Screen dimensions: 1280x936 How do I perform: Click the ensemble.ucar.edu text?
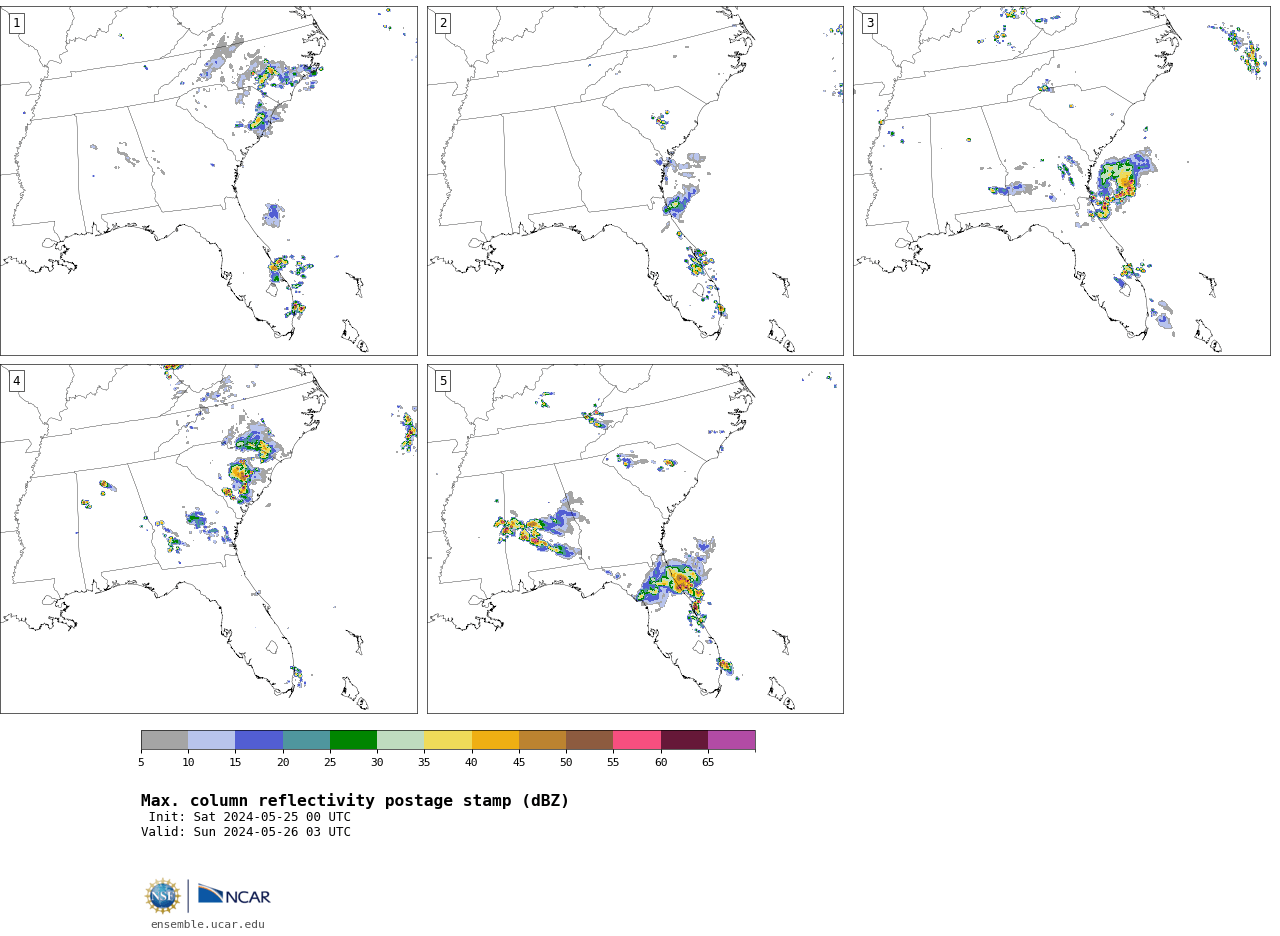pos(208,924)
